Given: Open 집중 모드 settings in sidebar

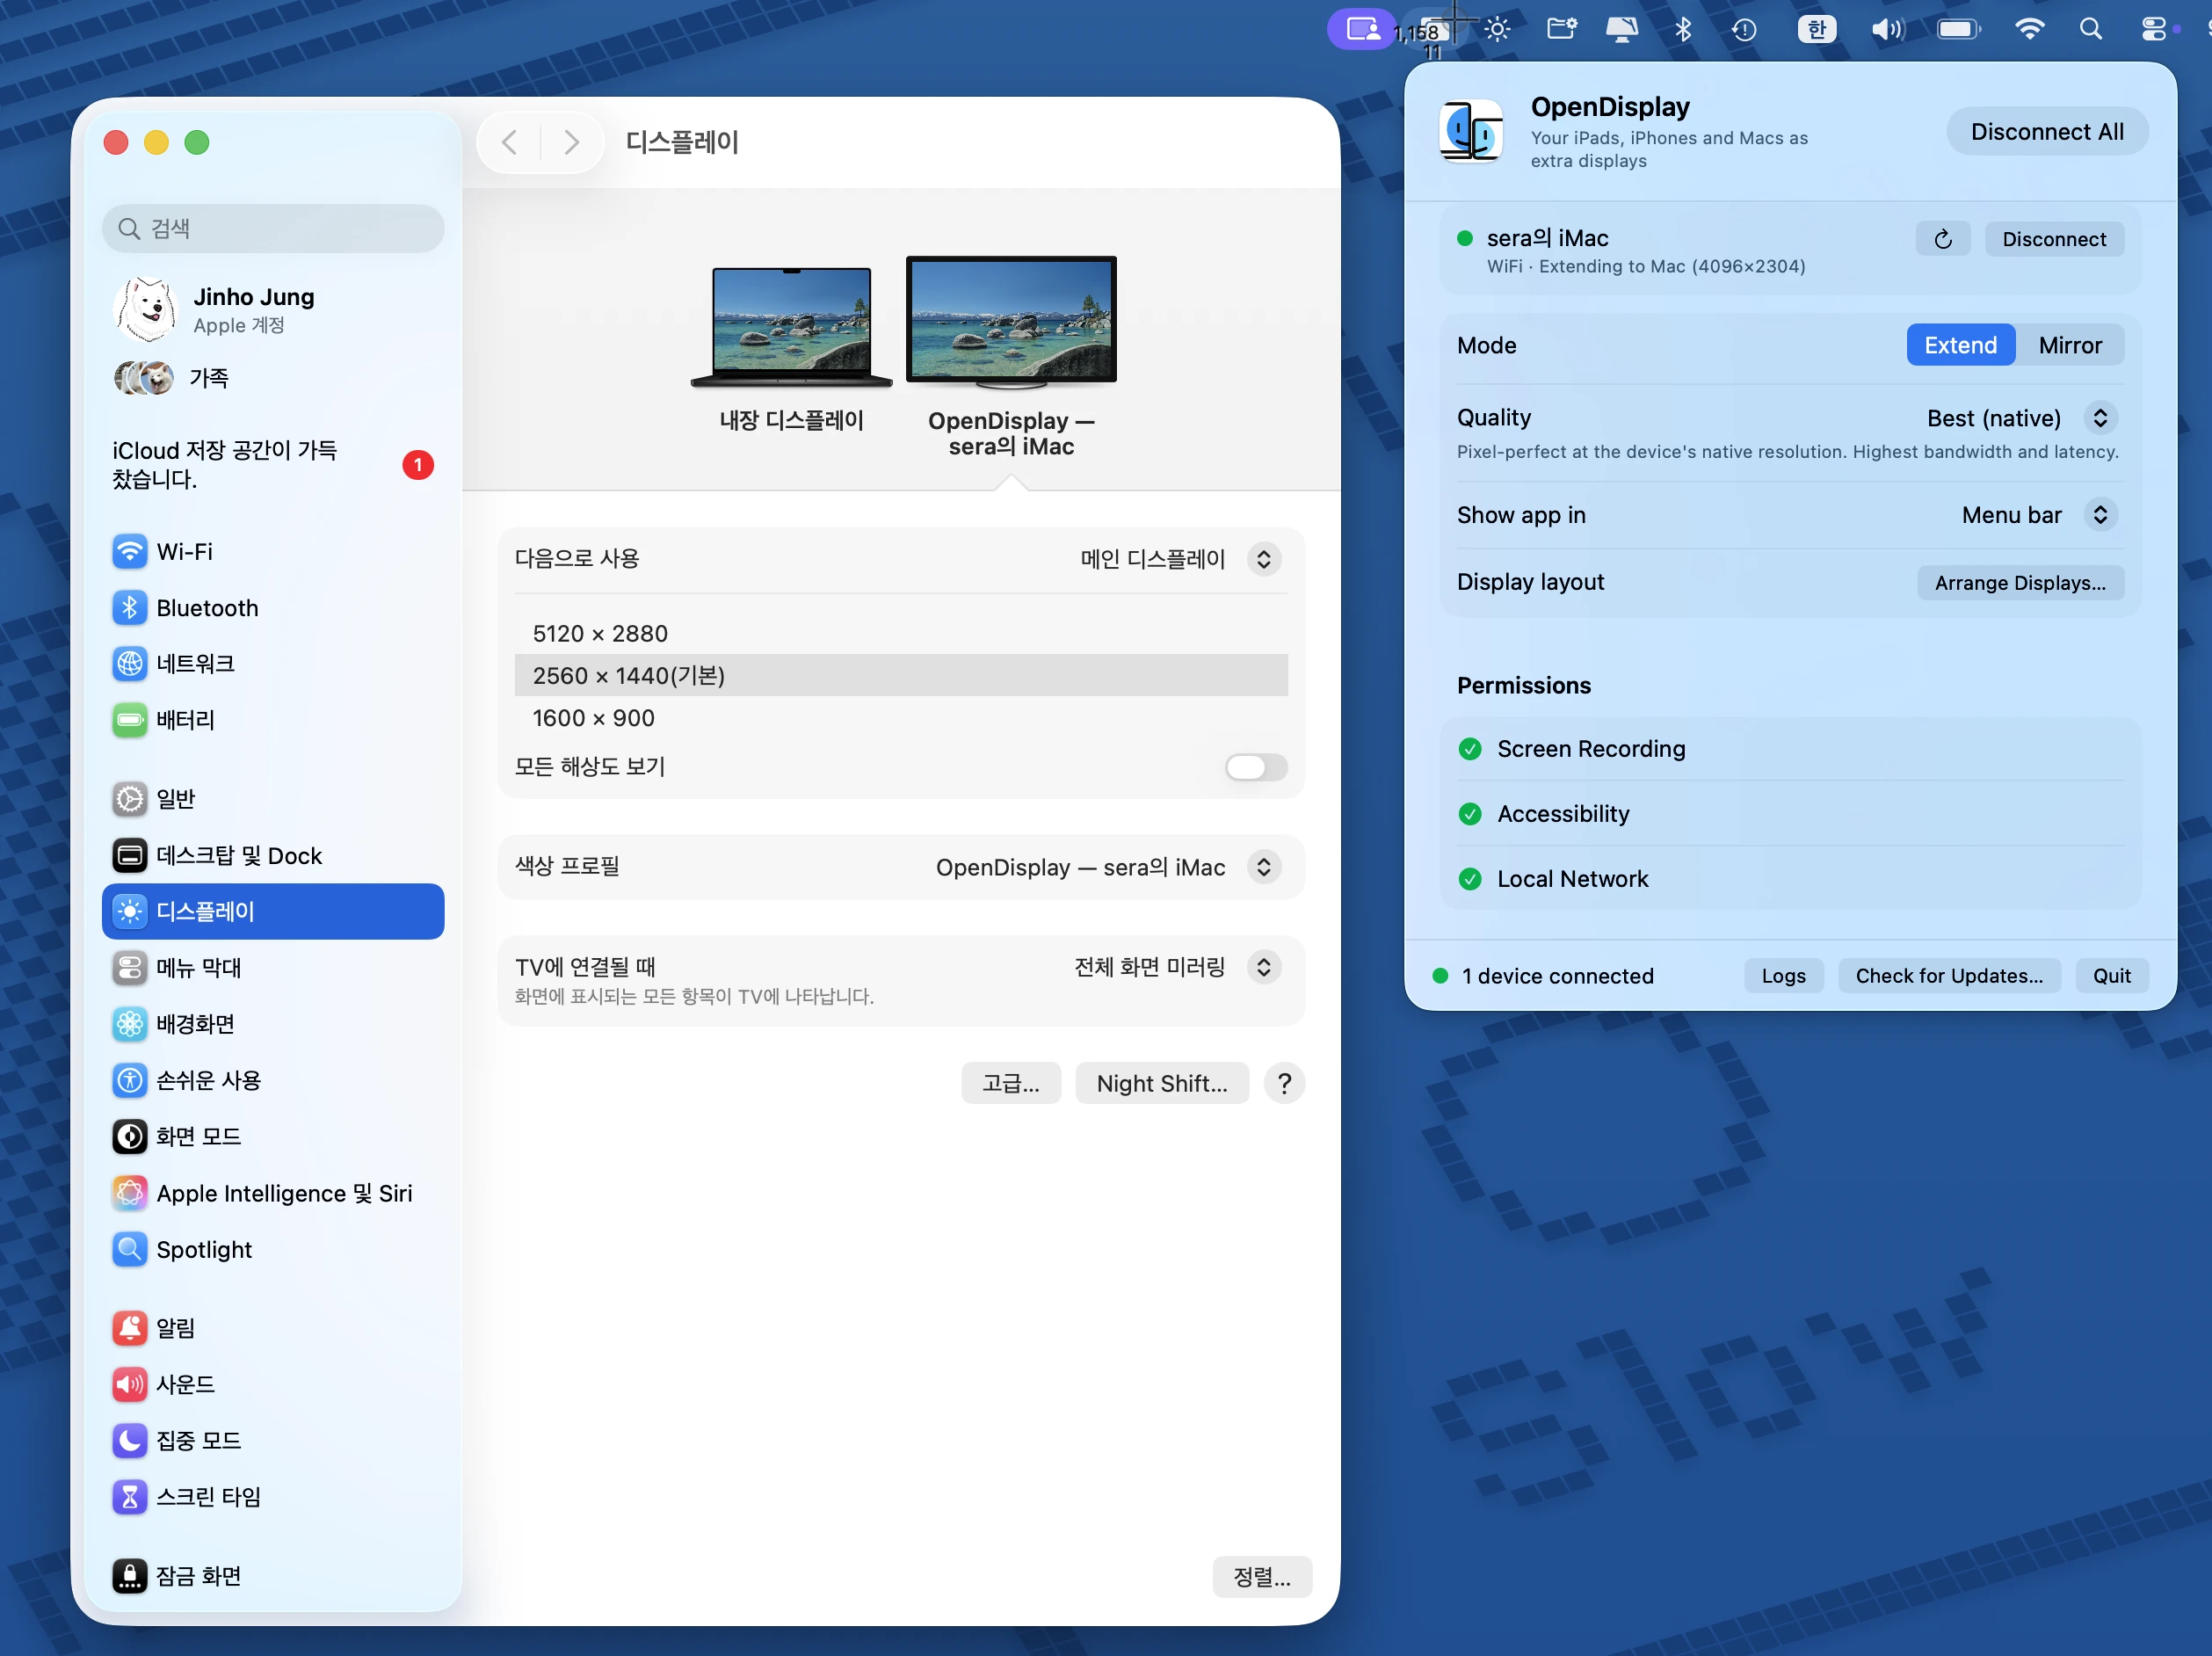Looking at the screenshot, I should [272, 1440].
